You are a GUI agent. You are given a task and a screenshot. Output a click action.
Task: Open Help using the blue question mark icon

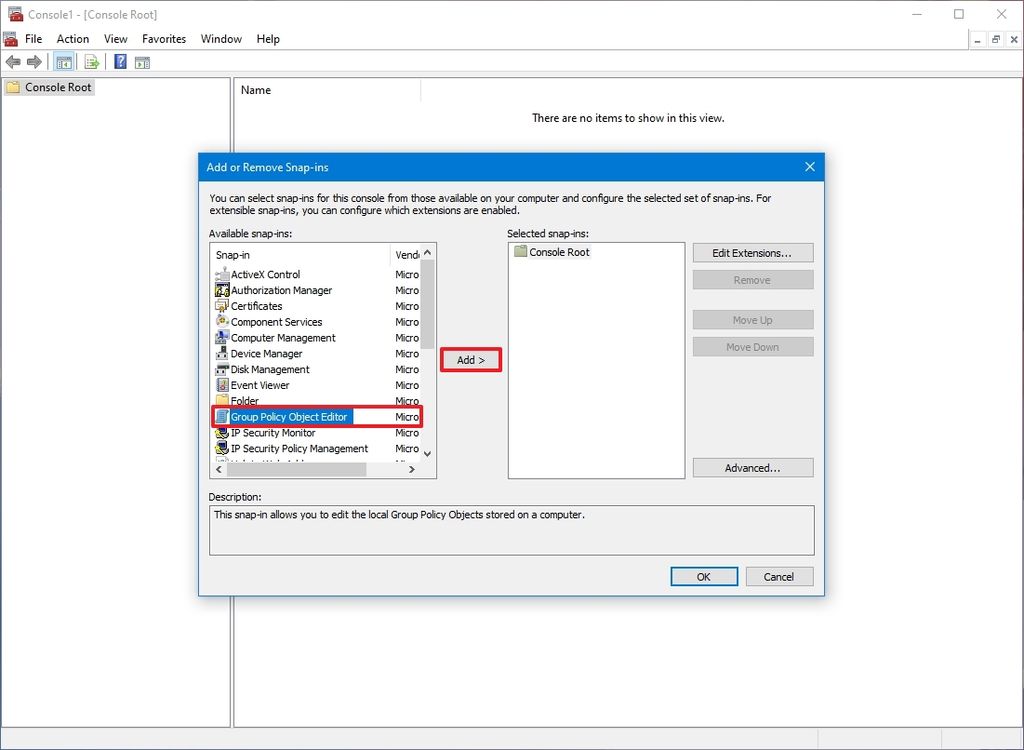point(119,61)
